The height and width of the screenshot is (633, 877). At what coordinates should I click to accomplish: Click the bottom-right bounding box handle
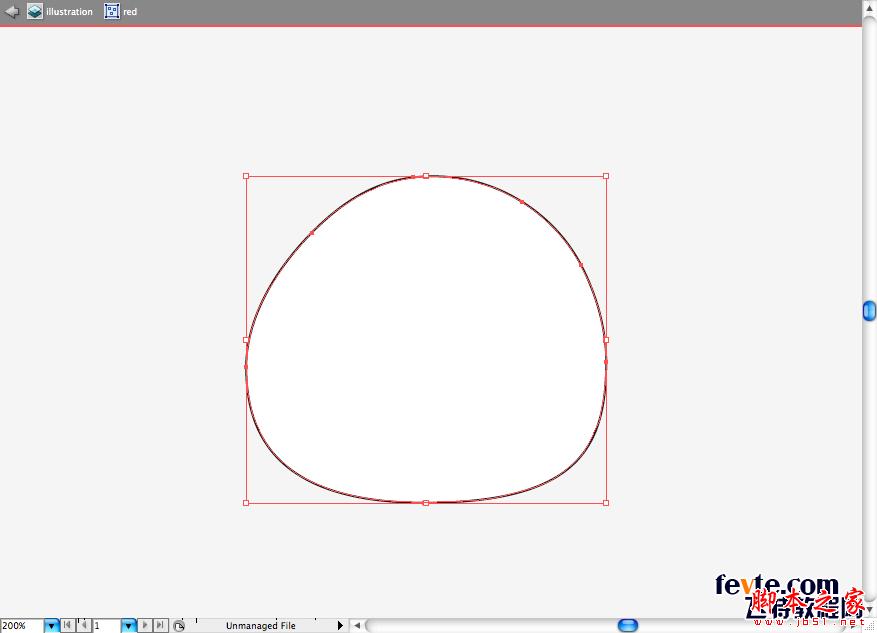click(606, 503)
